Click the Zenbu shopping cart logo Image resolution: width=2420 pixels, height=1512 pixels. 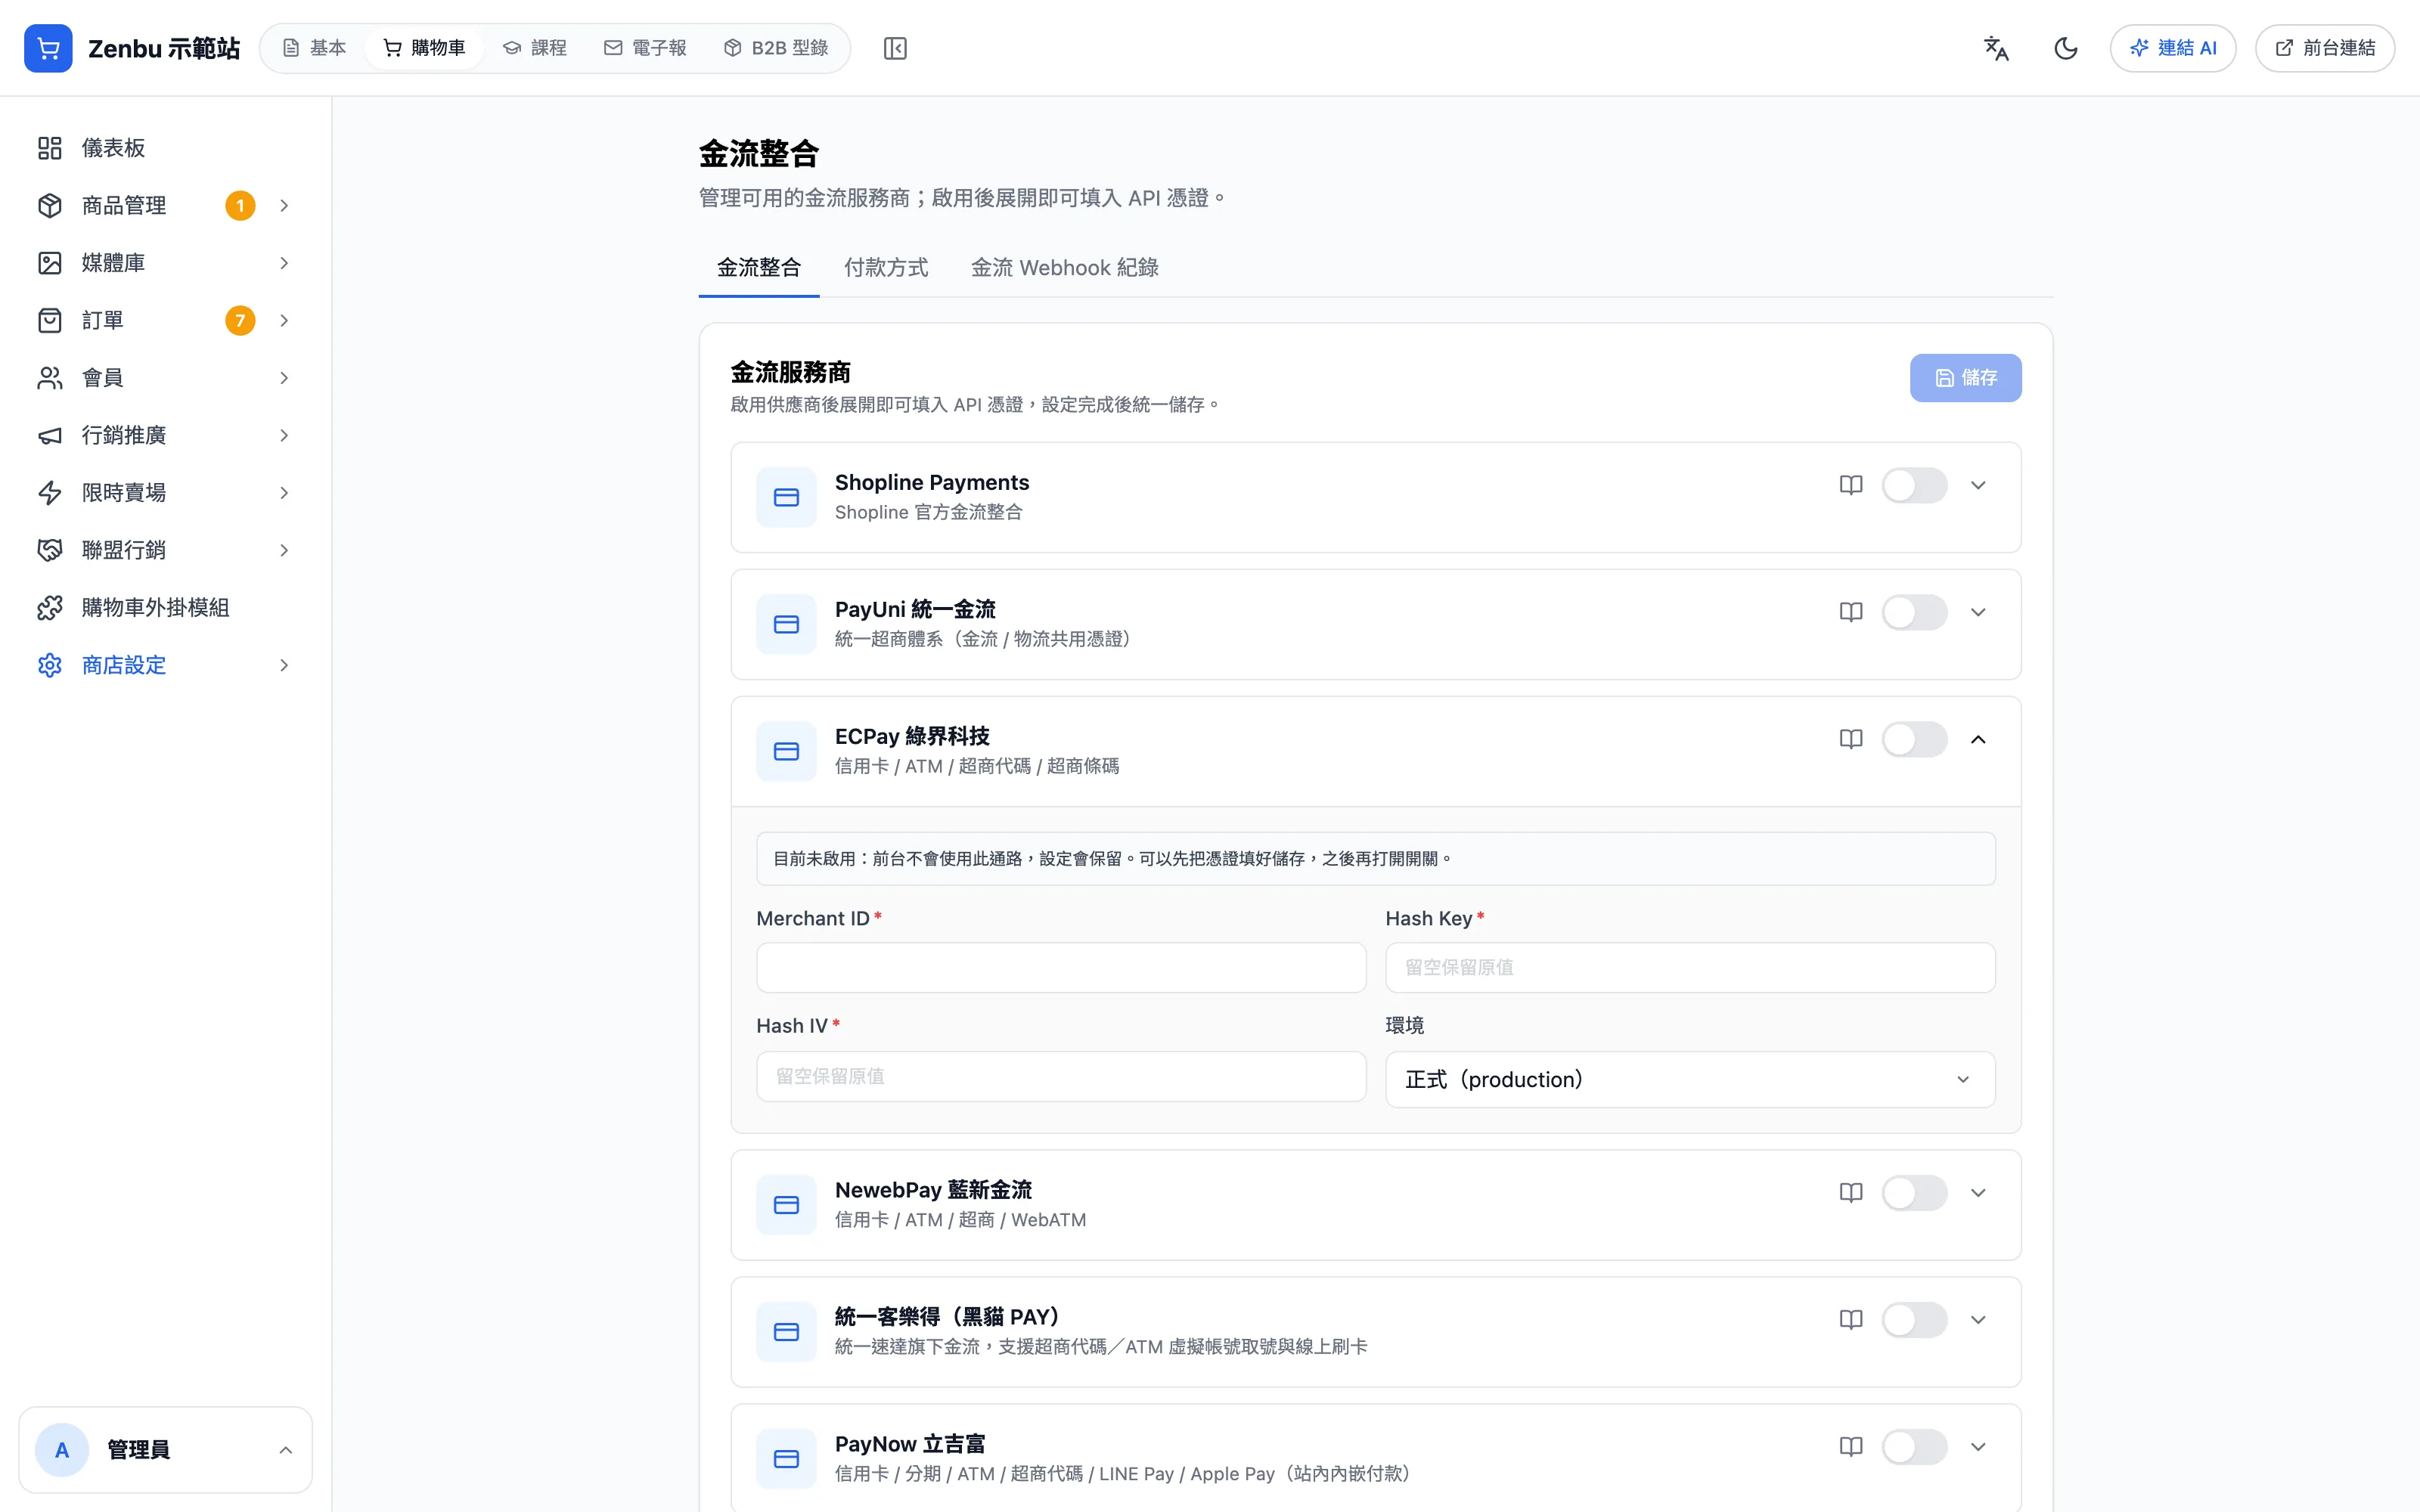48,48
